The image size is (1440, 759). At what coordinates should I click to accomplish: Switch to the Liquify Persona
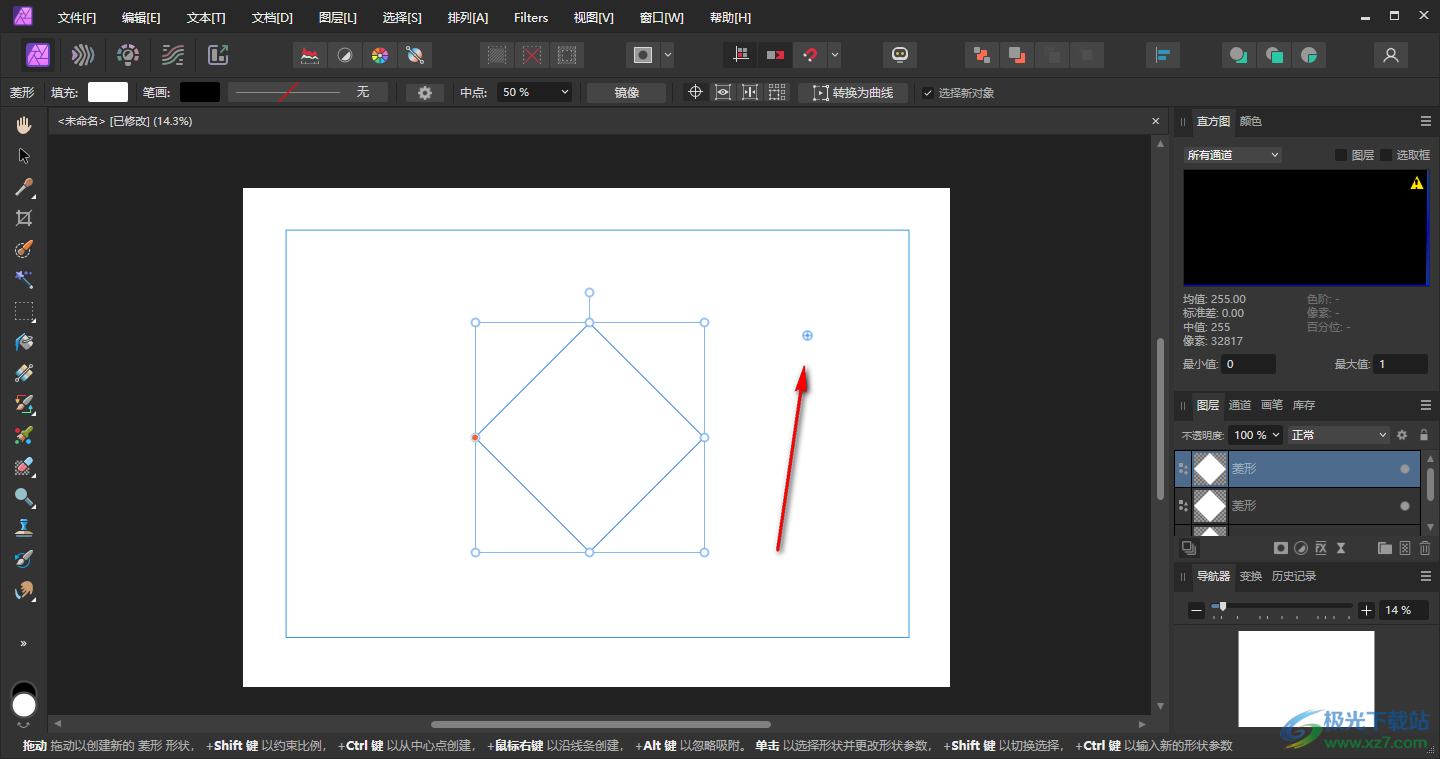84,55
